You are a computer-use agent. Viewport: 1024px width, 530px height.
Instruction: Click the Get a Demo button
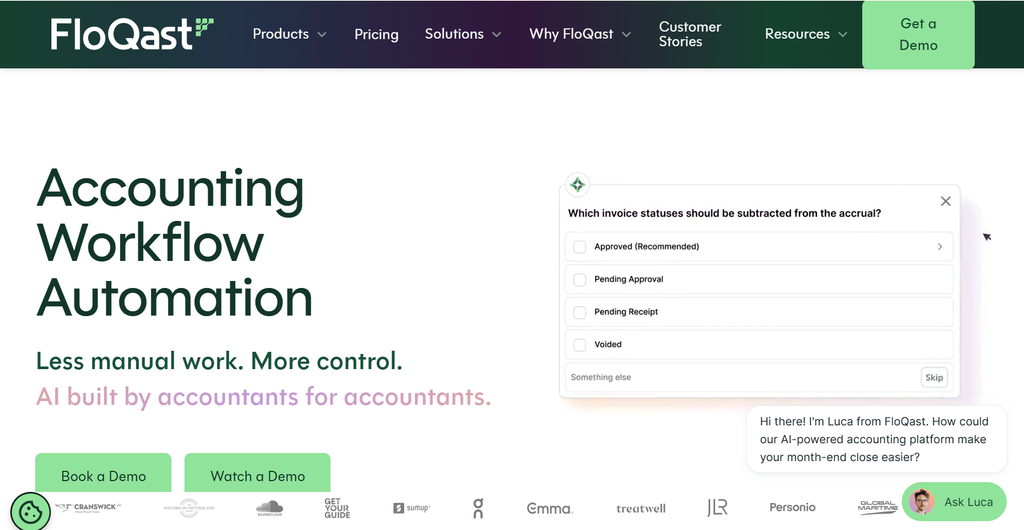(x=918, y=34)
